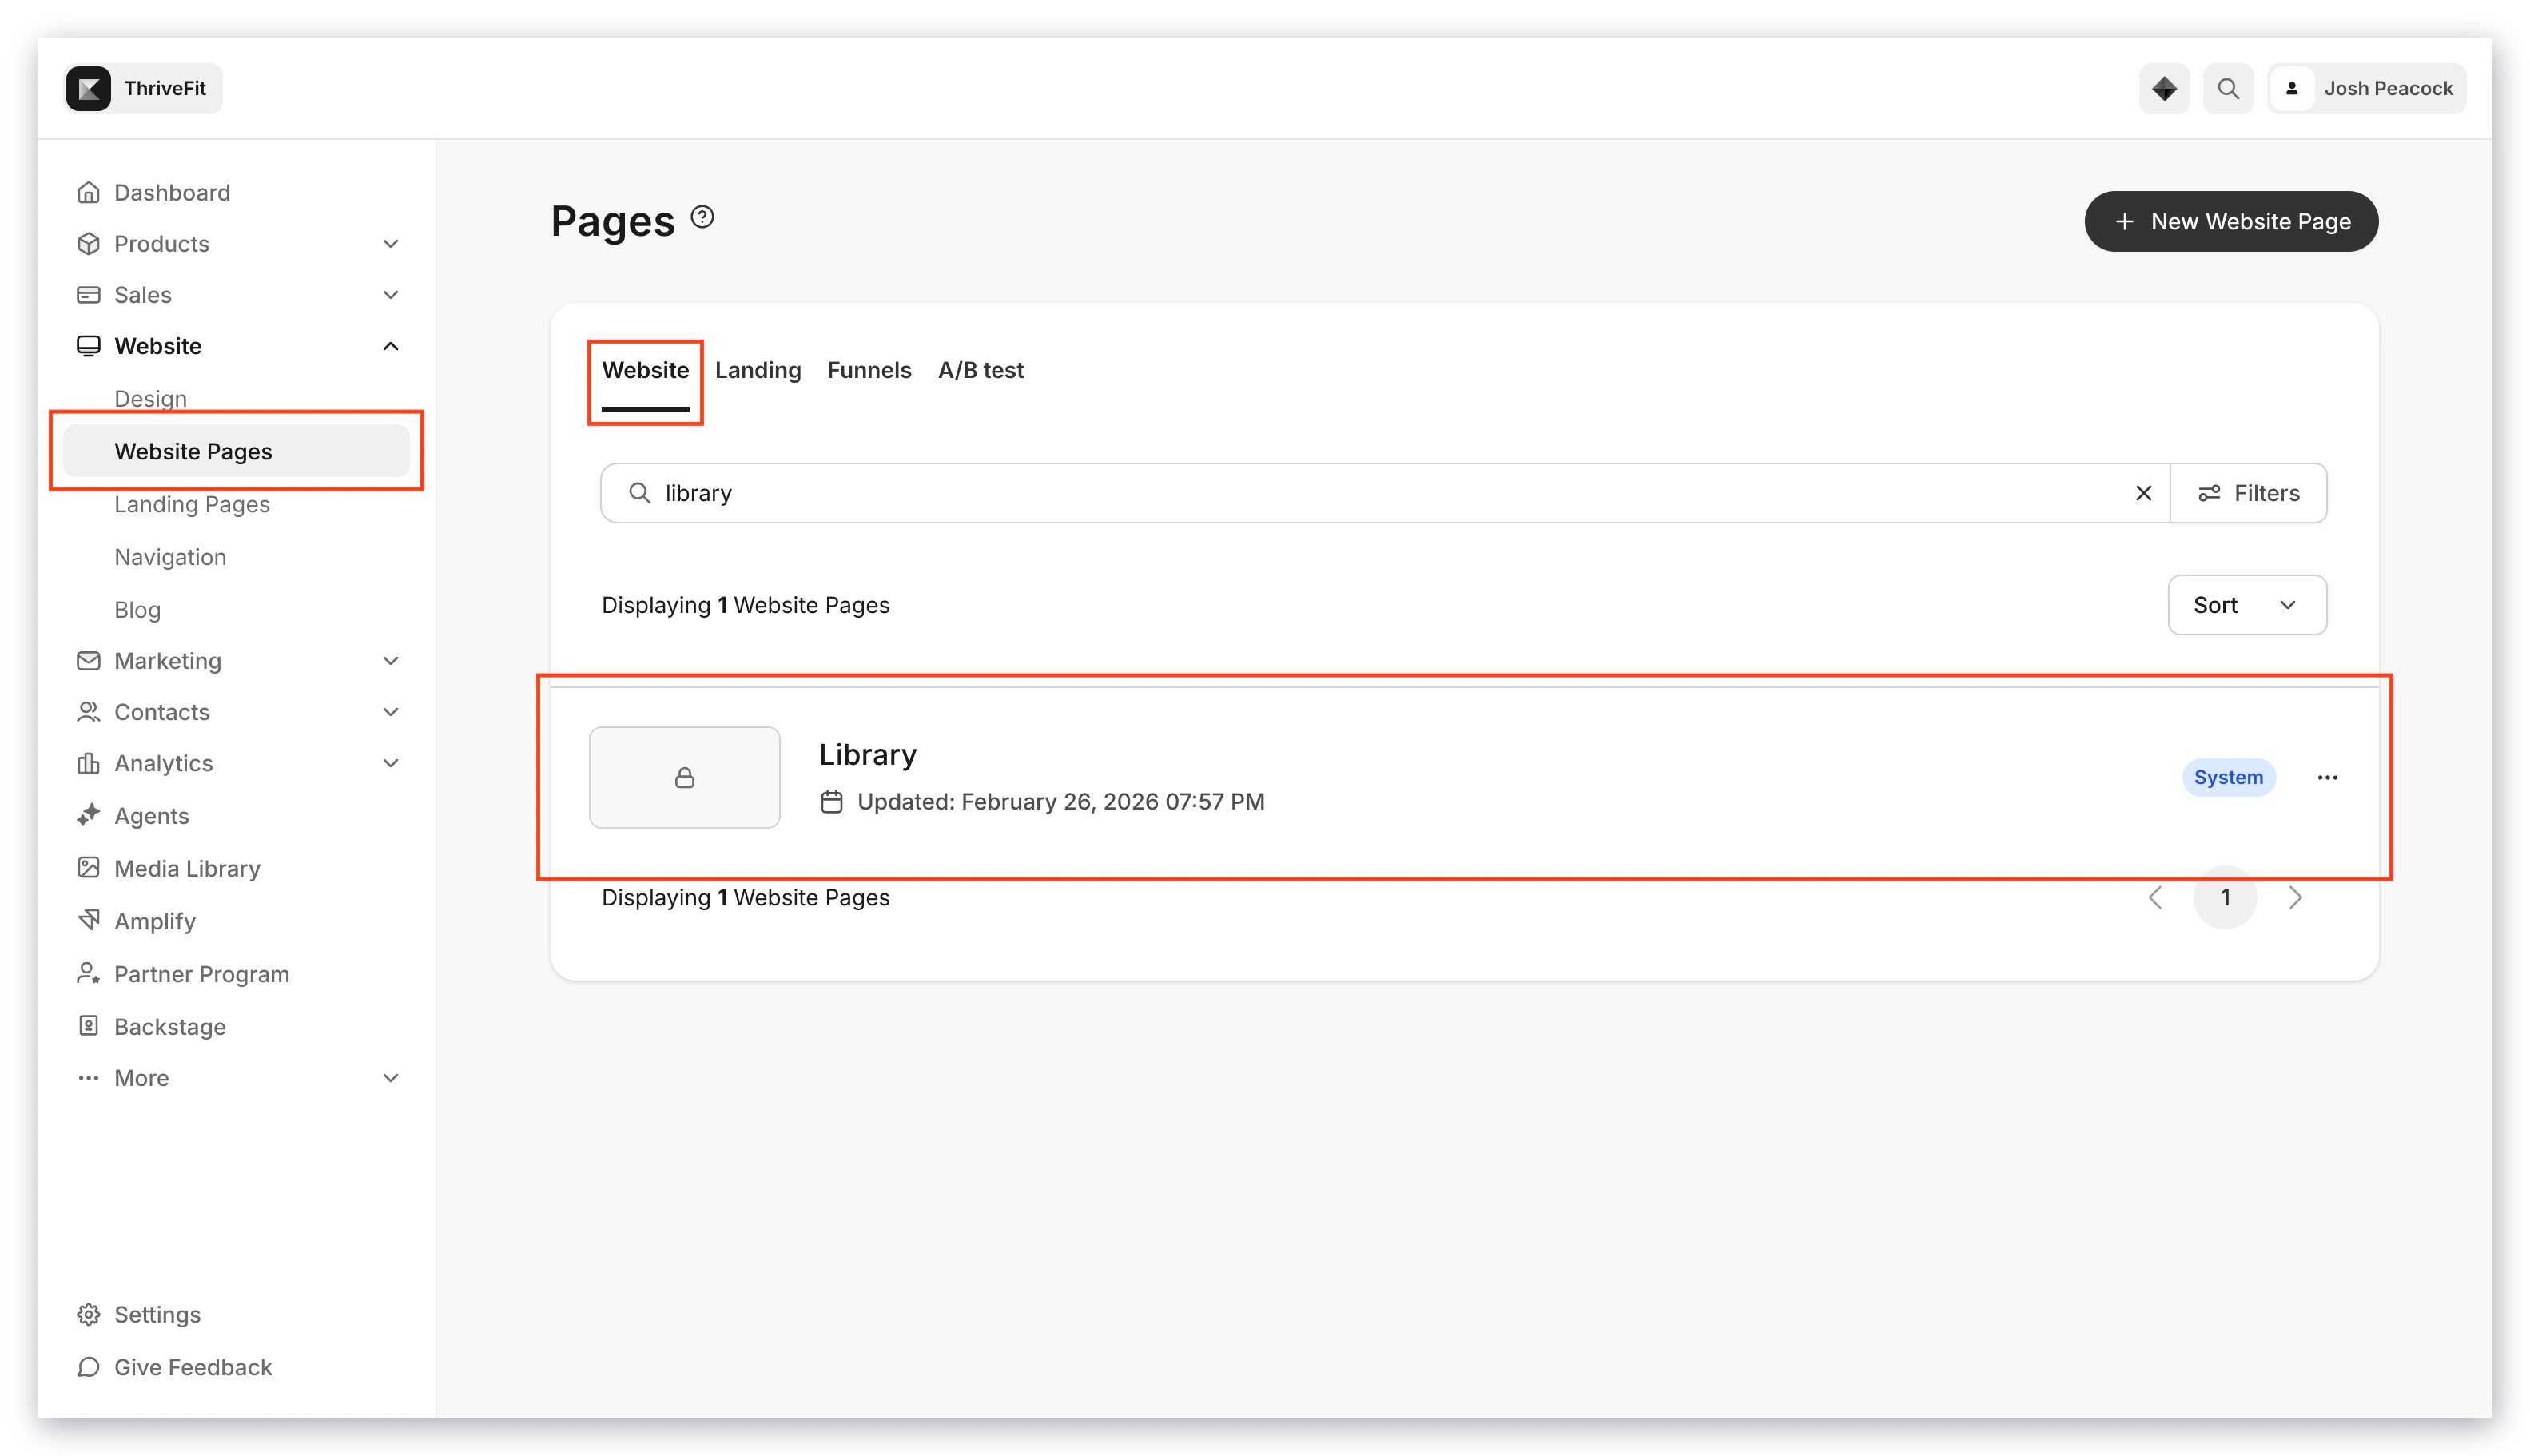Go to Dashboard in sidebar
The image size is (2530, 1456).
pos(172,192)
